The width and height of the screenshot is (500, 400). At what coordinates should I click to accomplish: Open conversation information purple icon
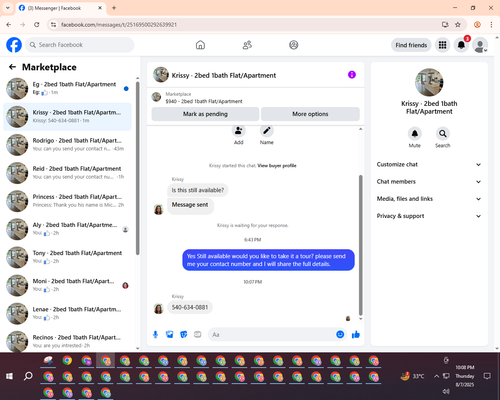[352, 75]
